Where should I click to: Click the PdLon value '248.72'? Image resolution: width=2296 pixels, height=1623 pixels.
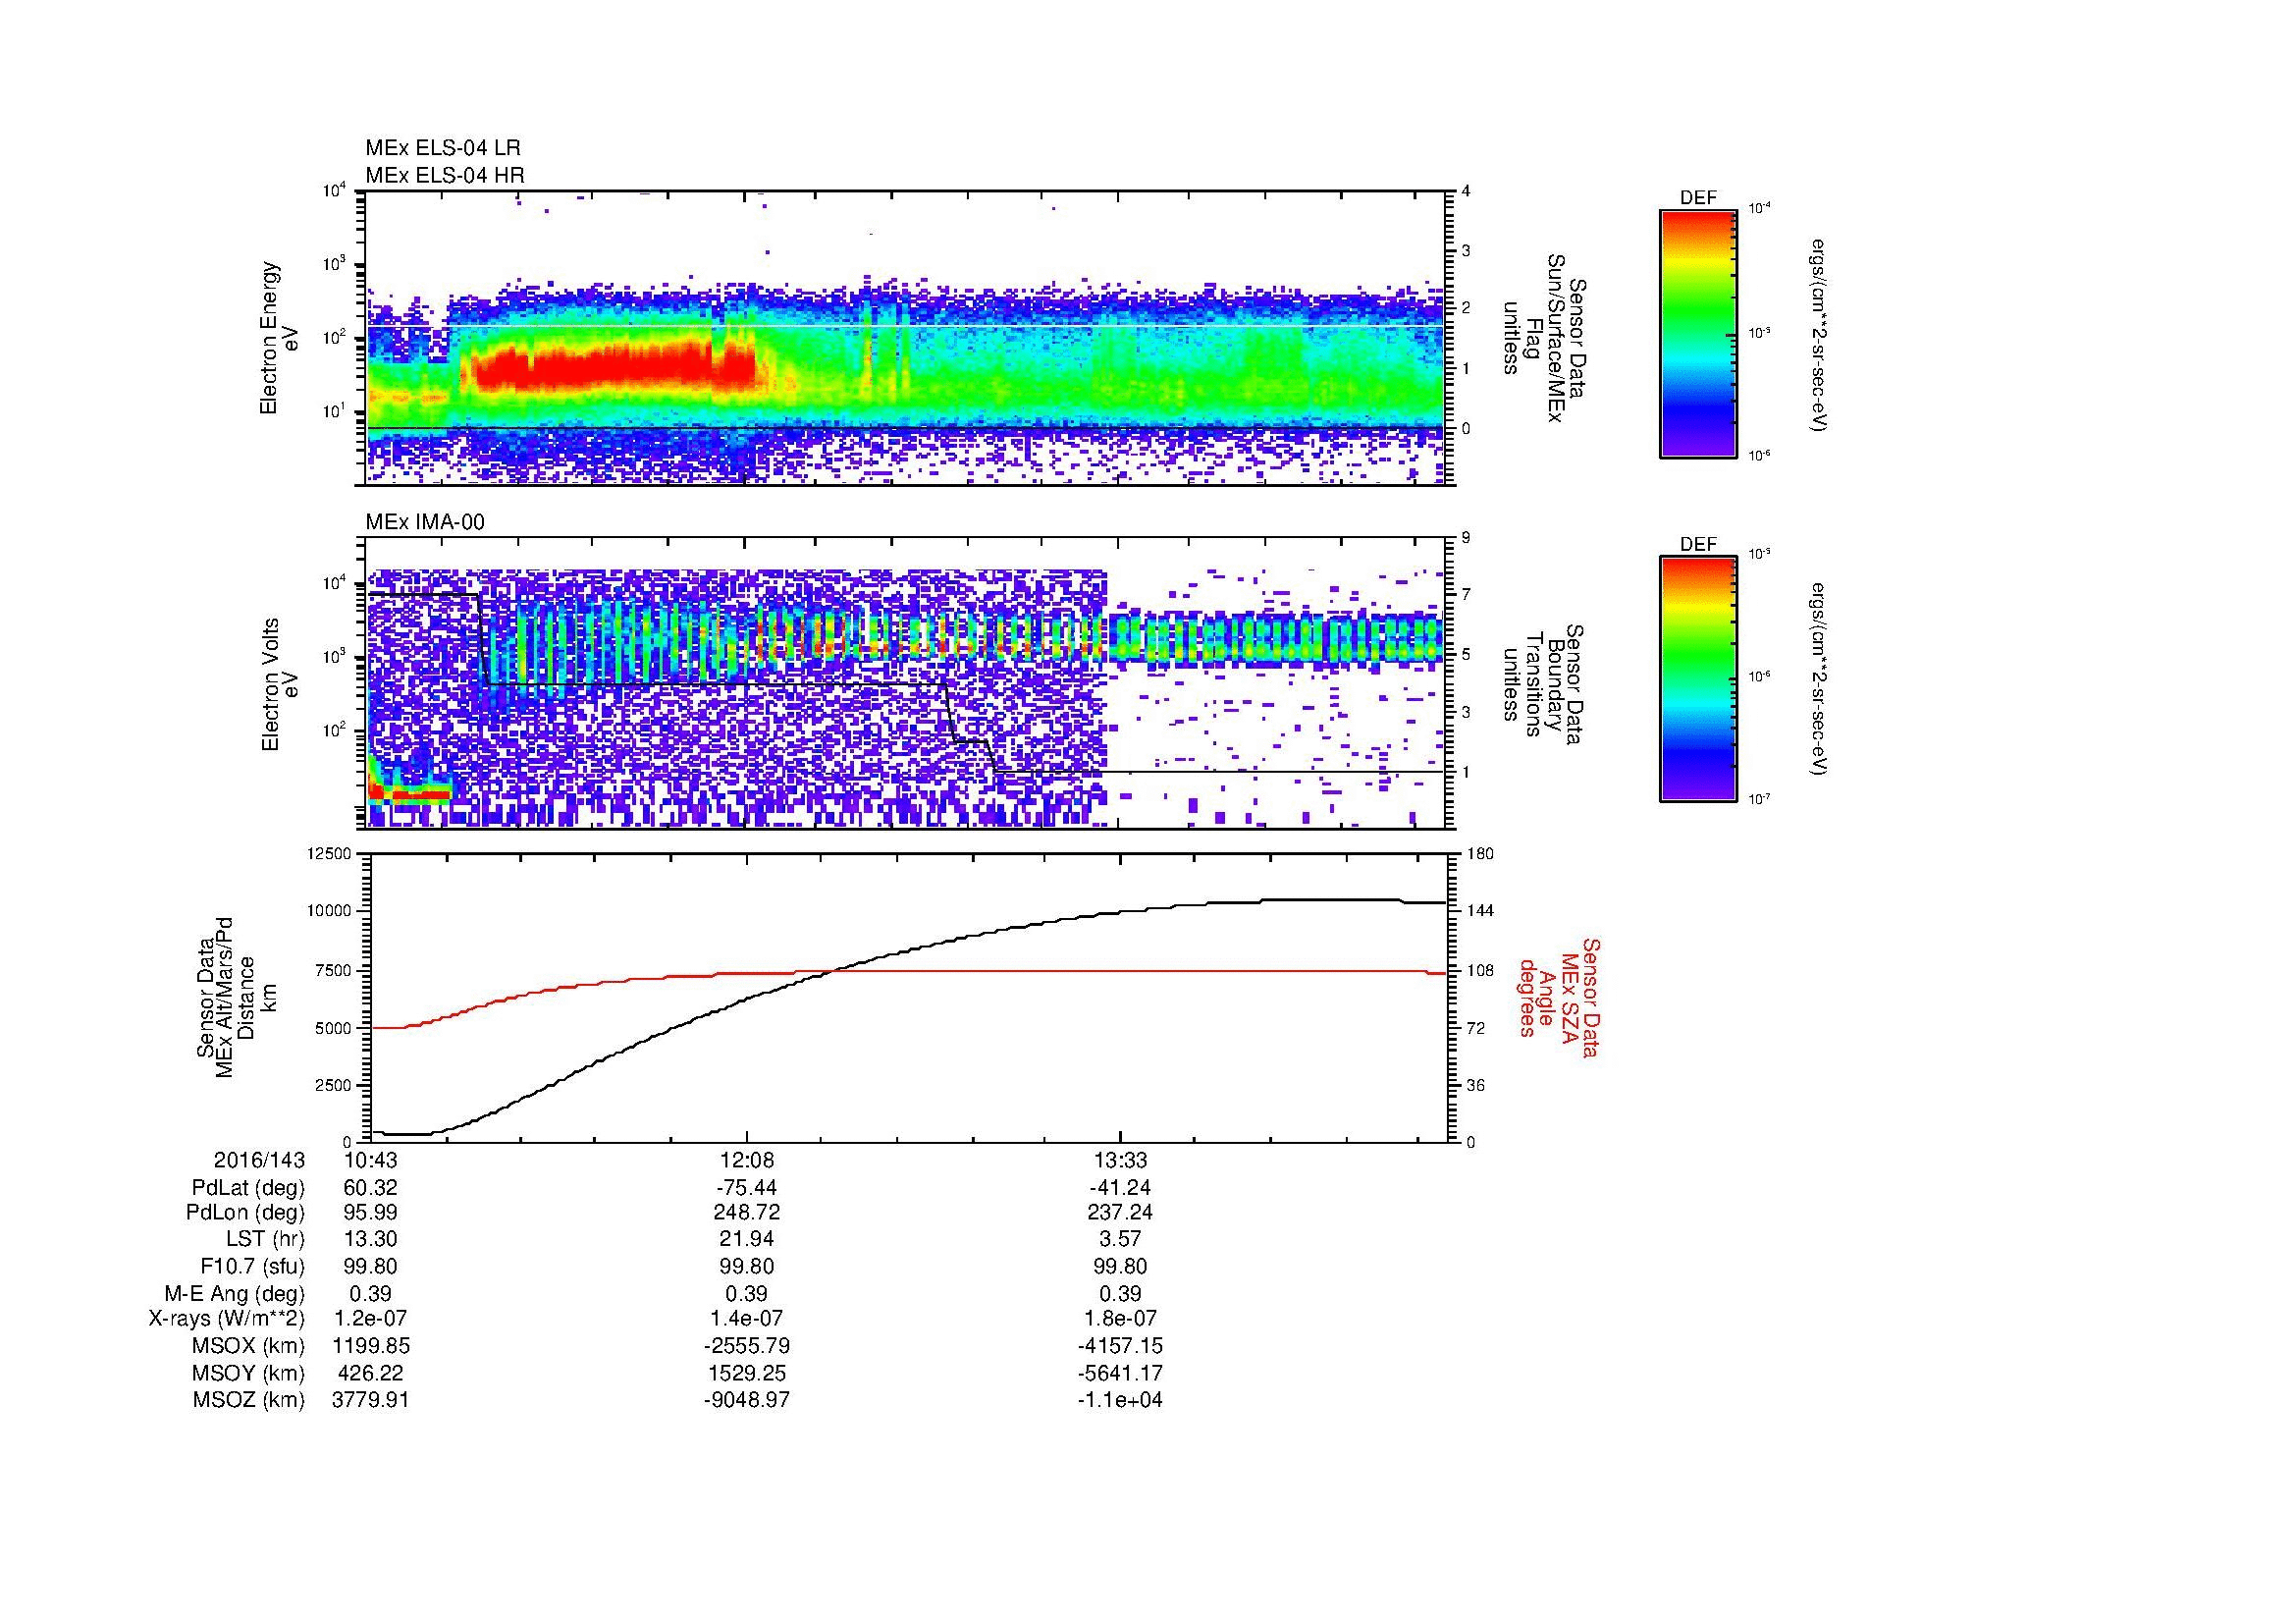coord(747,1212)
